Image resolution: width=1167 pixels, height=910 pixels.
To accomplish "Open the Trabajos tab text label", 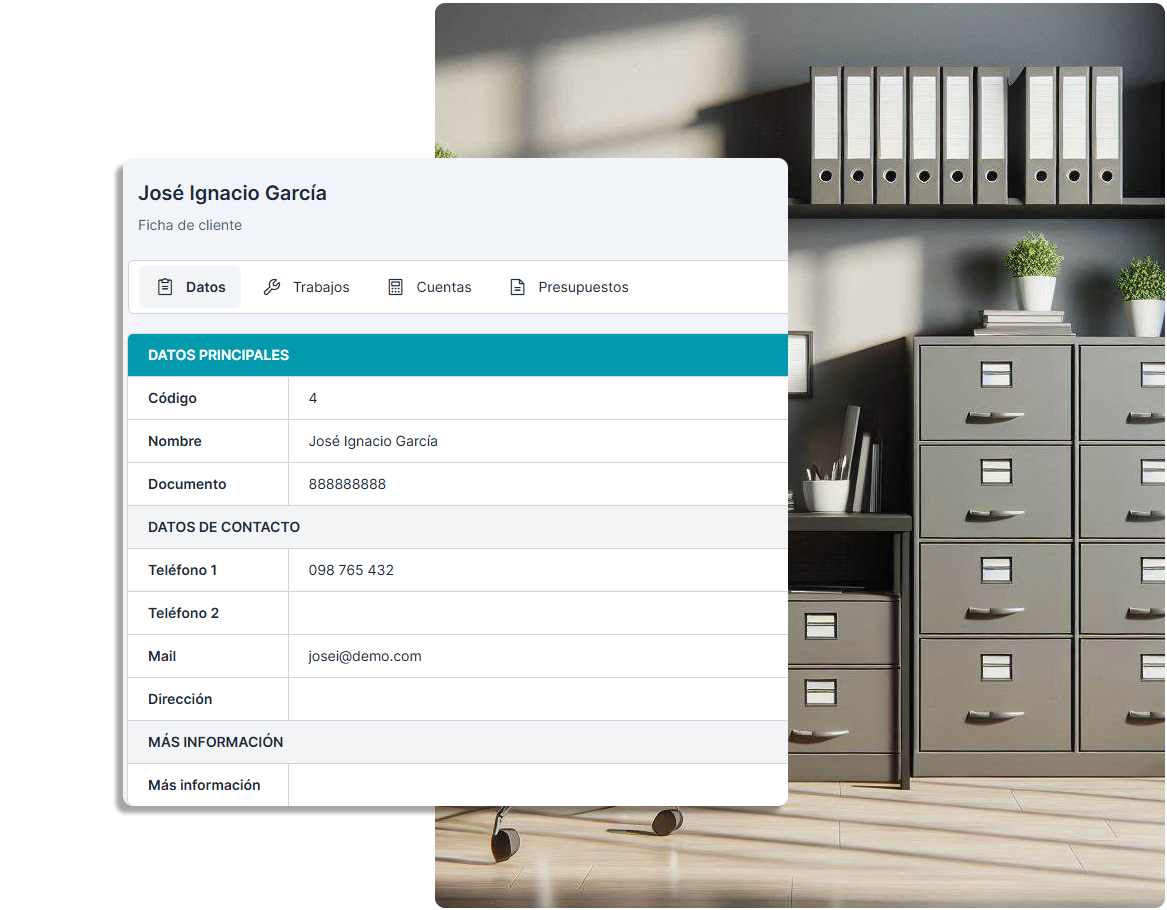I will pos(321,287).
